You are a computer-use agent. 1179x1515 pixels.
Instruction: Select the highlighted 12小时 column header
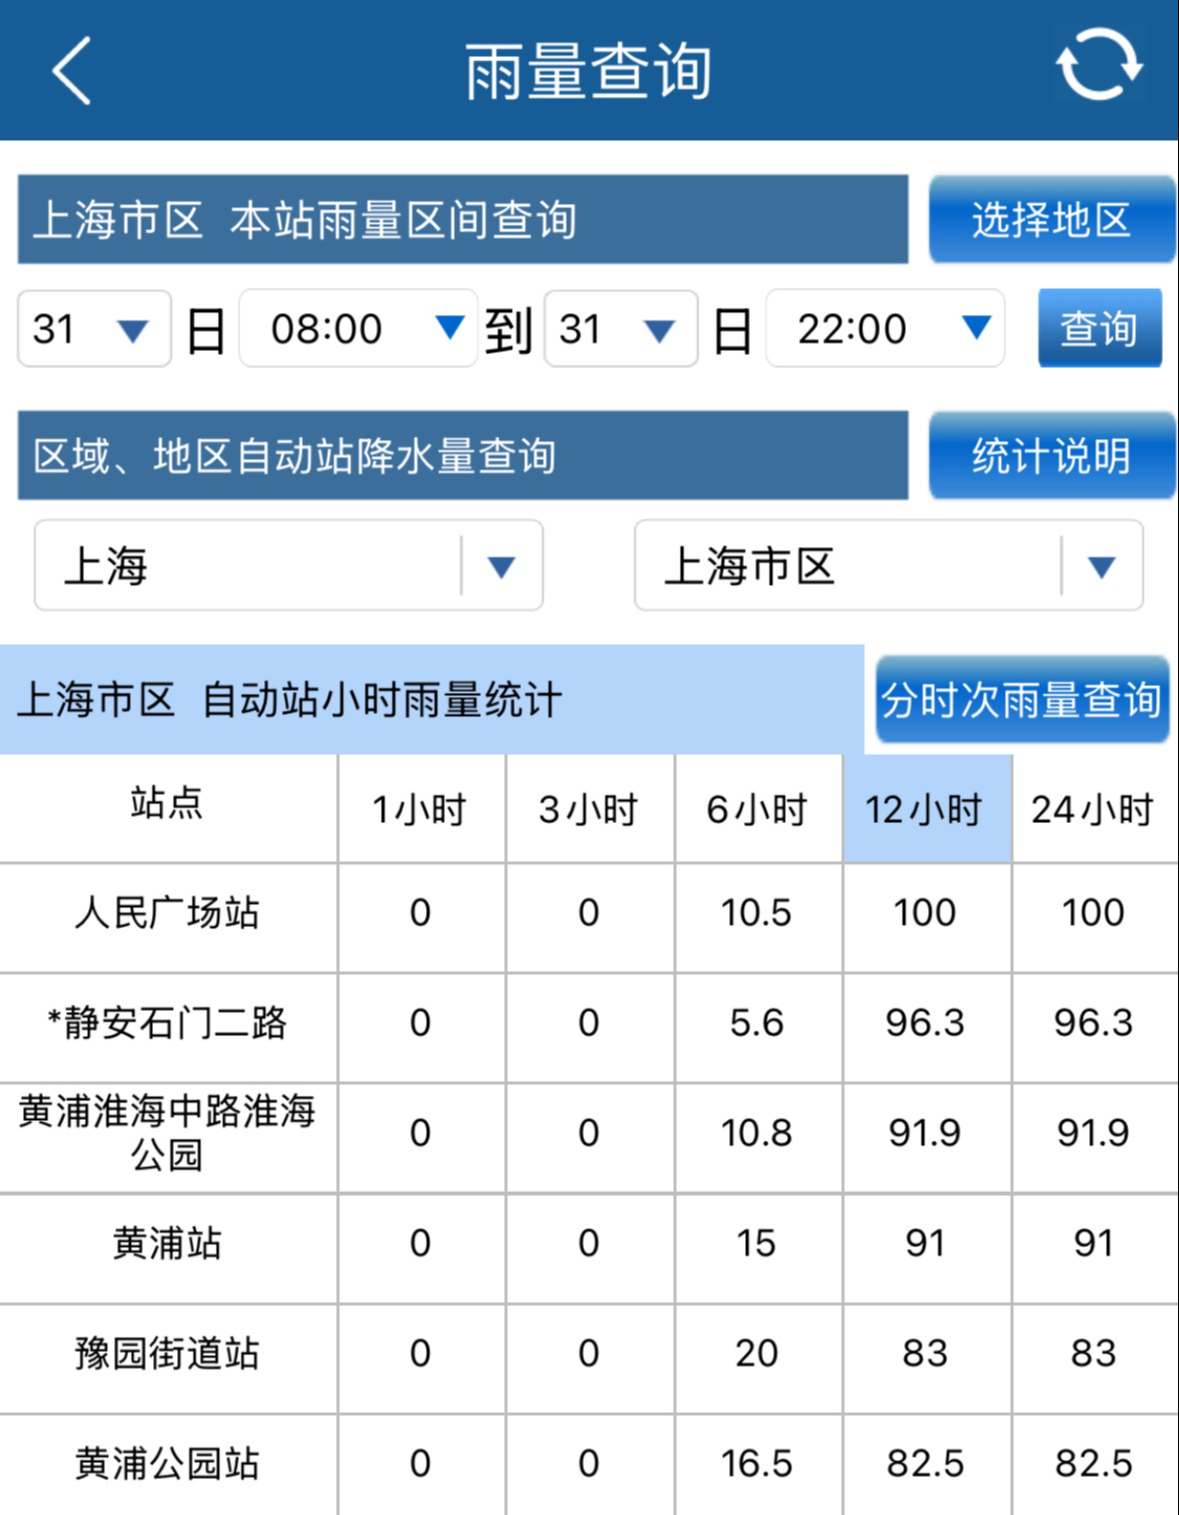click(x=926, y=809)
